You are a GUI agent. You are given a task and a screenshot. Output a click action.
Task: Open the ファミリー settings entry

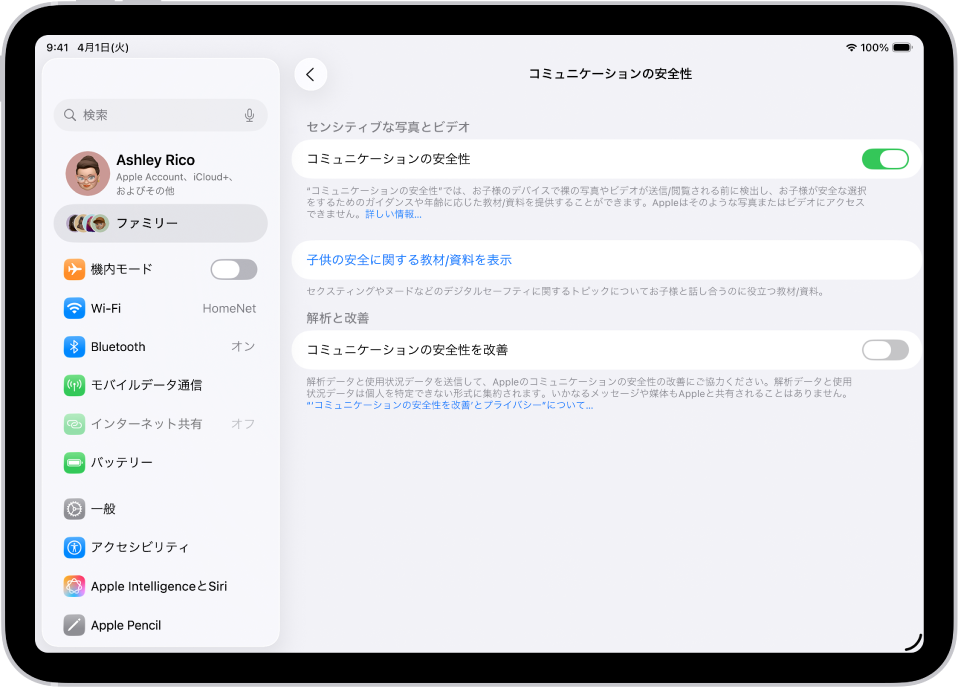[160, 223]
